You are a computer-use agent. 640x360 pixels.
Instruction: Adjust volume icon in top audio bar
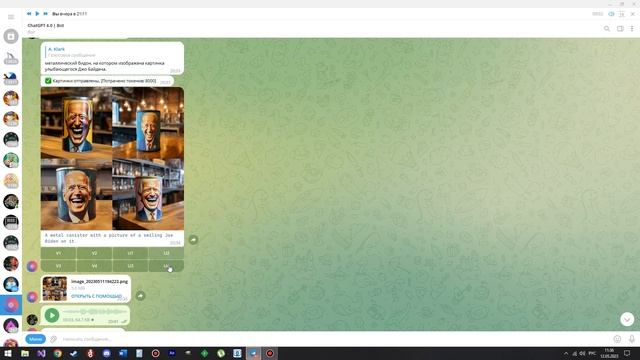(x=611, y=14)
